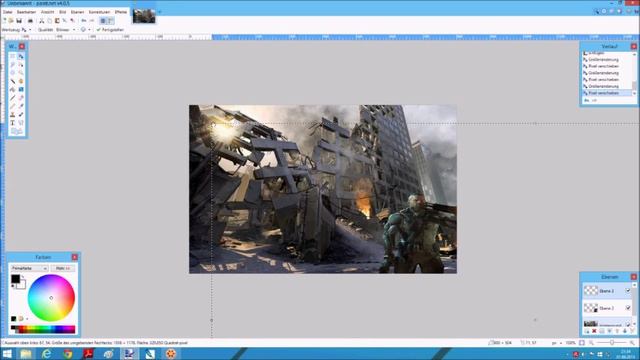Select the Recolor tool
The width and height of the screenshot is (640, 360).
click(21, 114)
